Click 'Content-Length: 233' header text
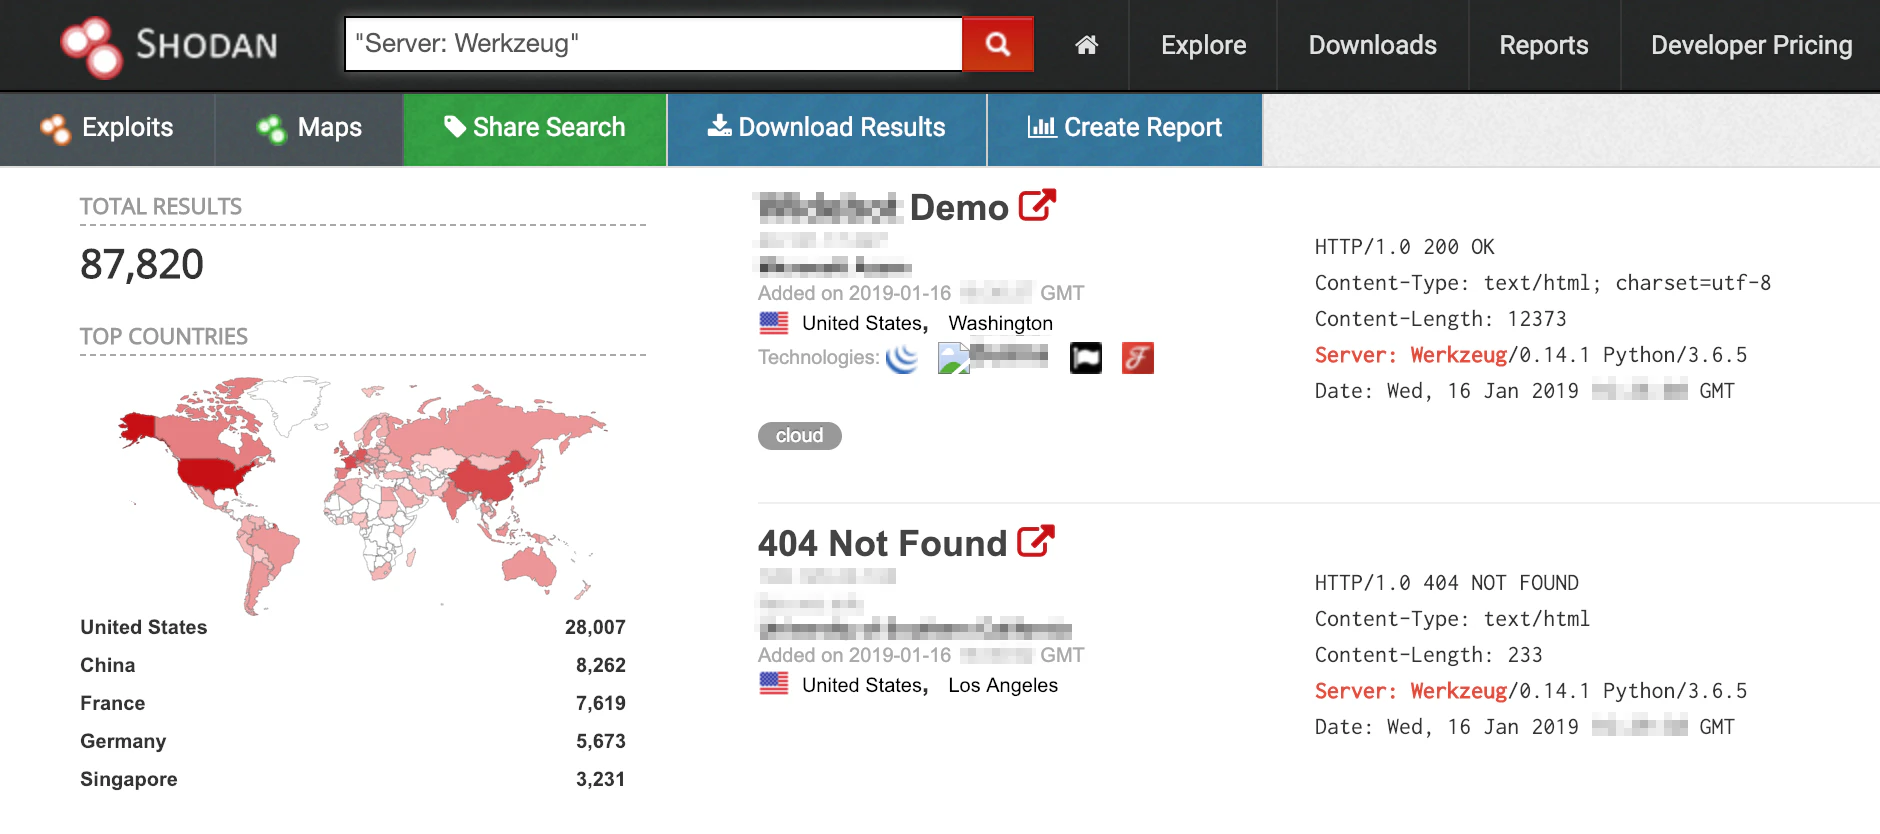Screen dimensions: 1880x834 tap(1429, 655)
